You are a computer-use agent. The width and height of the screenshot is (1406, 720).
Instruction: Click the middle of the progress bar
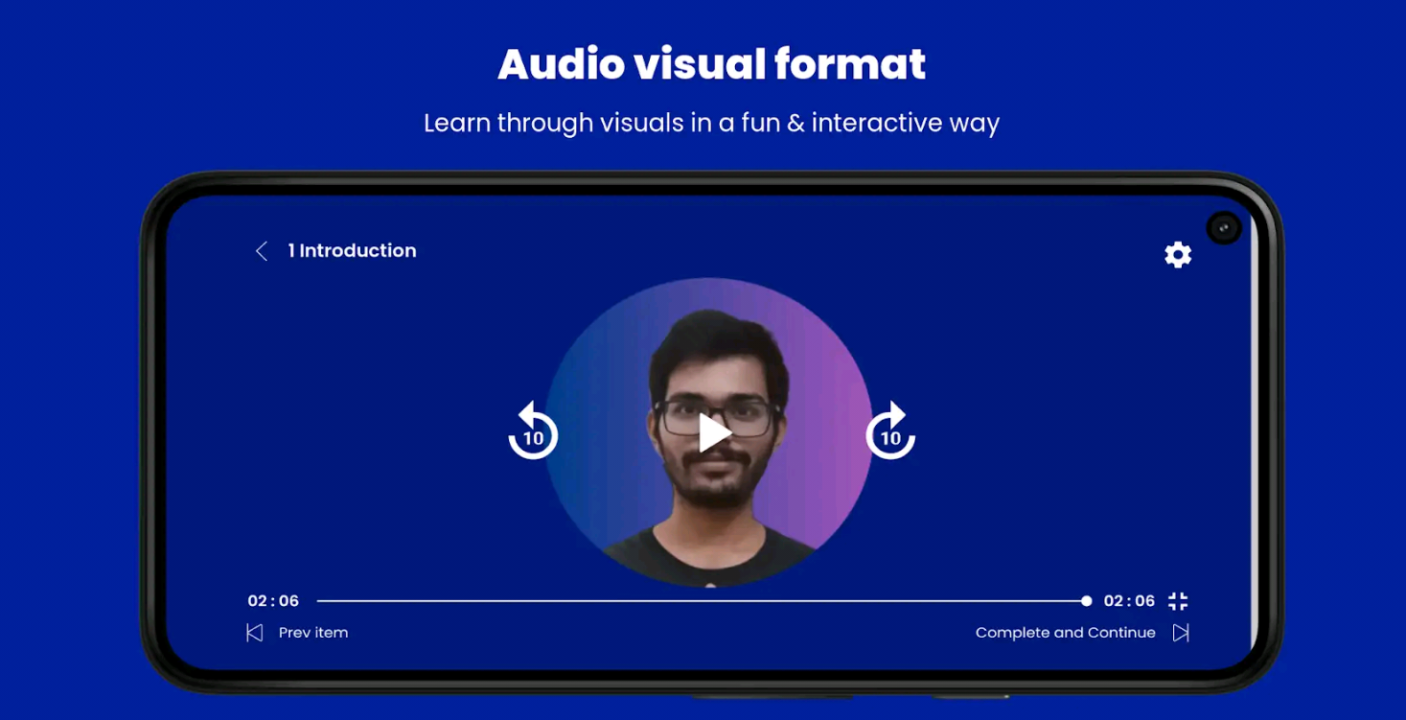point(704,601)
